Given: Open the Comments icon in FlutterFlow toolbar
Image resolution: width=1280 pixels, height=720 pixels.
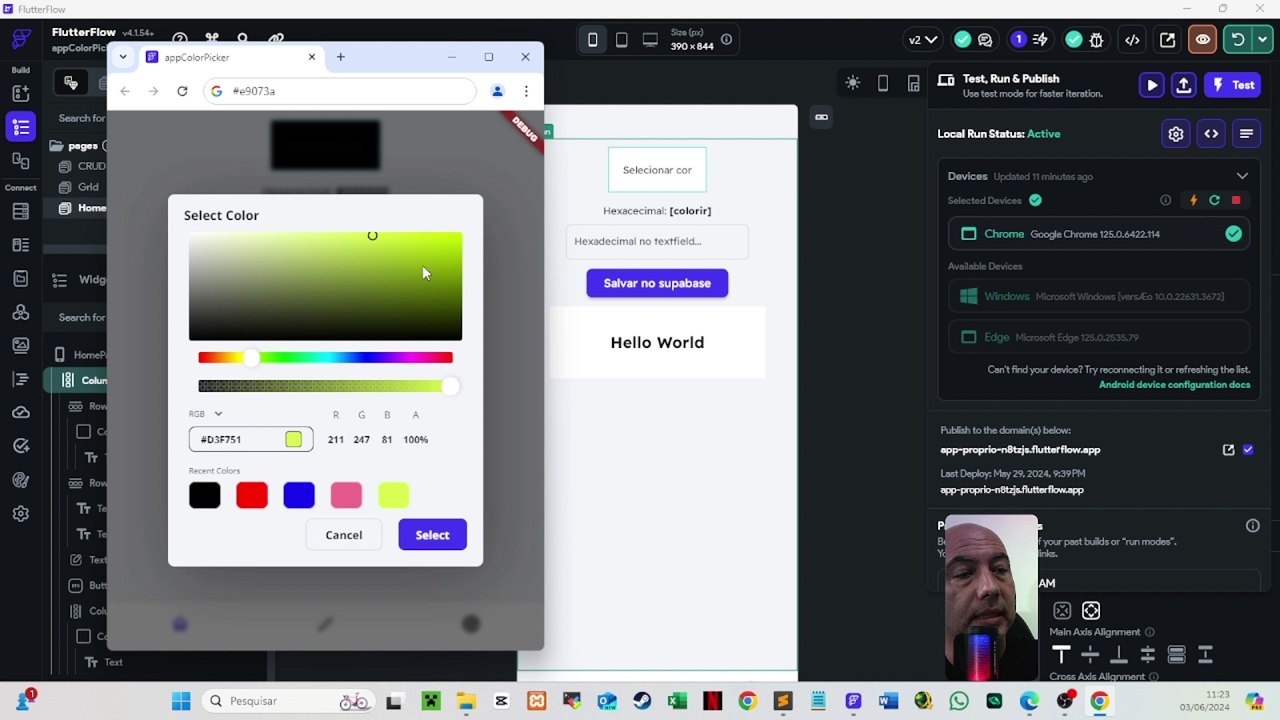Looking at the screenshot, I should coord(985,40).
